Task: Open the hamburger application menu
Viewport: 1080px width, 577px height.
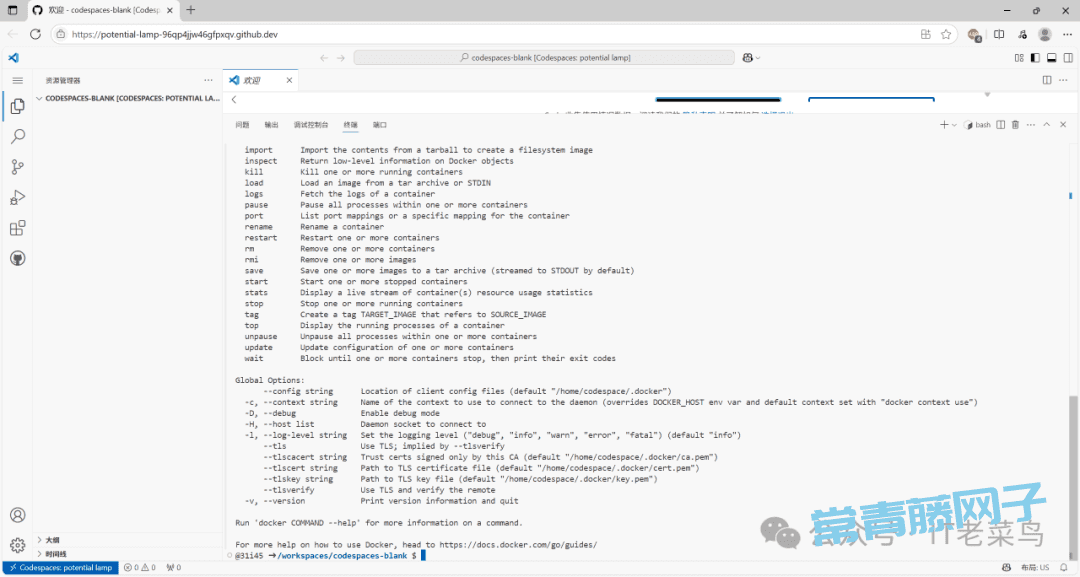Action: [18, 81]
